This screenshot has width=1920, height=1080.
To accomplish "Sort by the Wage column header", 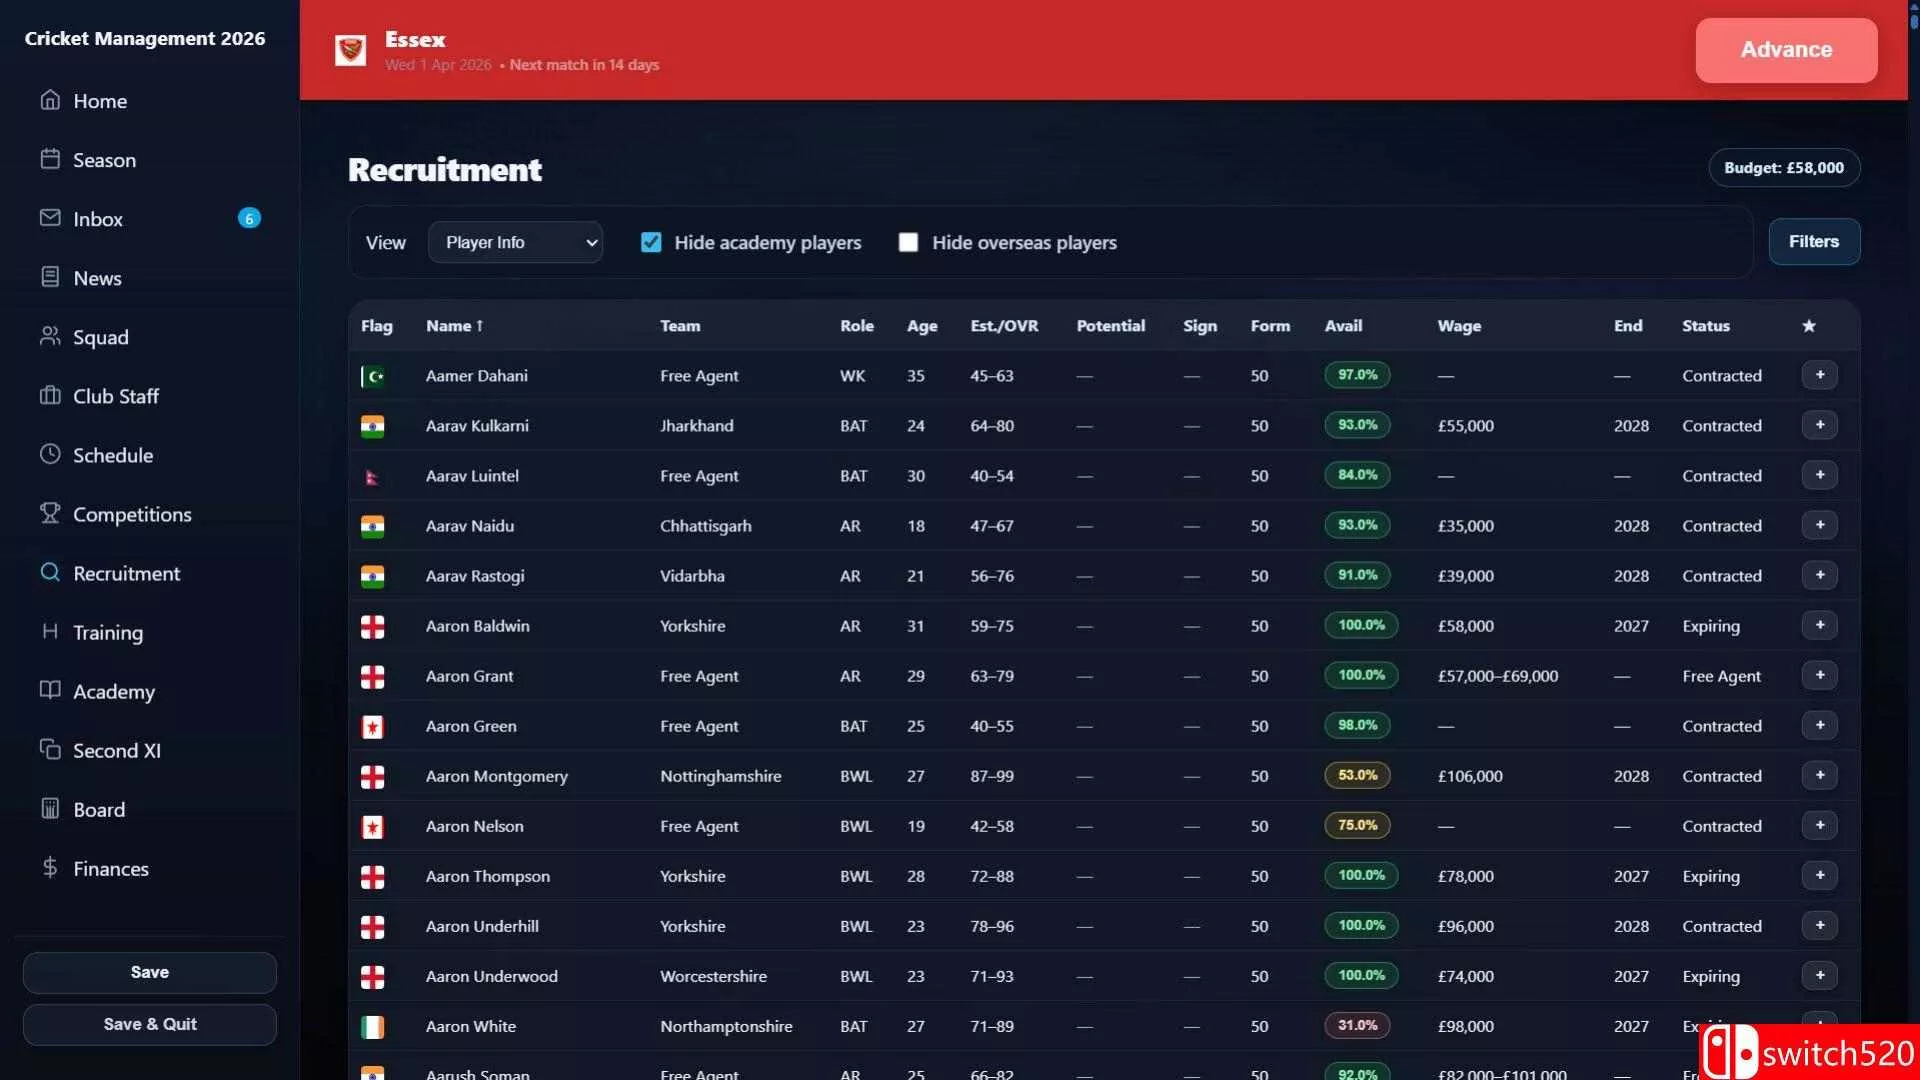I will coord(1459,326).
